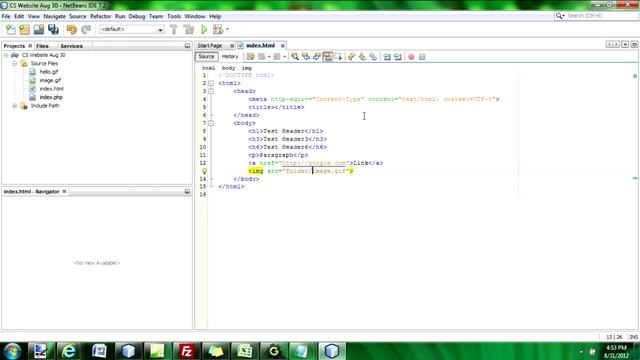
Task: Click the Find Previous Occurrence icon
Action: tap(306, 57)
